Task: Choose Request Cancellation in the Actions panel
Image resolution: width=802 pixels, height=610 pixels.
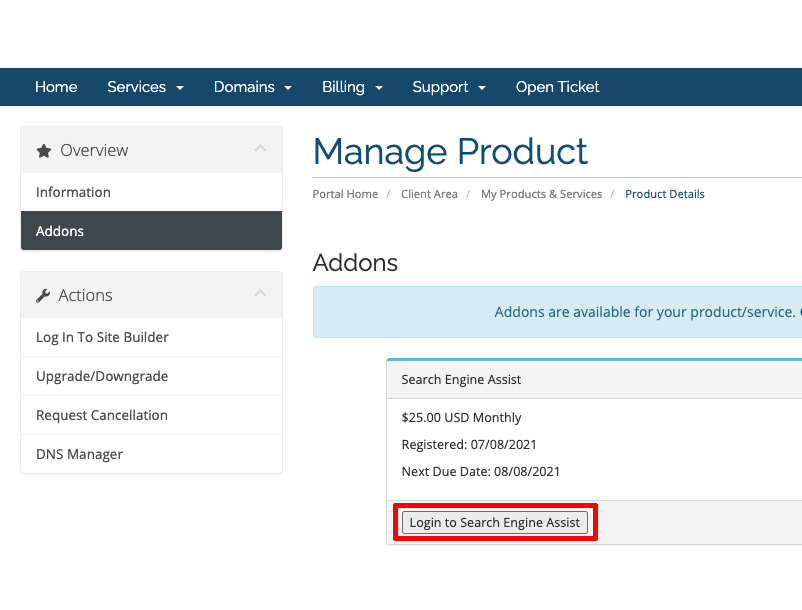Action: [102, 415]
